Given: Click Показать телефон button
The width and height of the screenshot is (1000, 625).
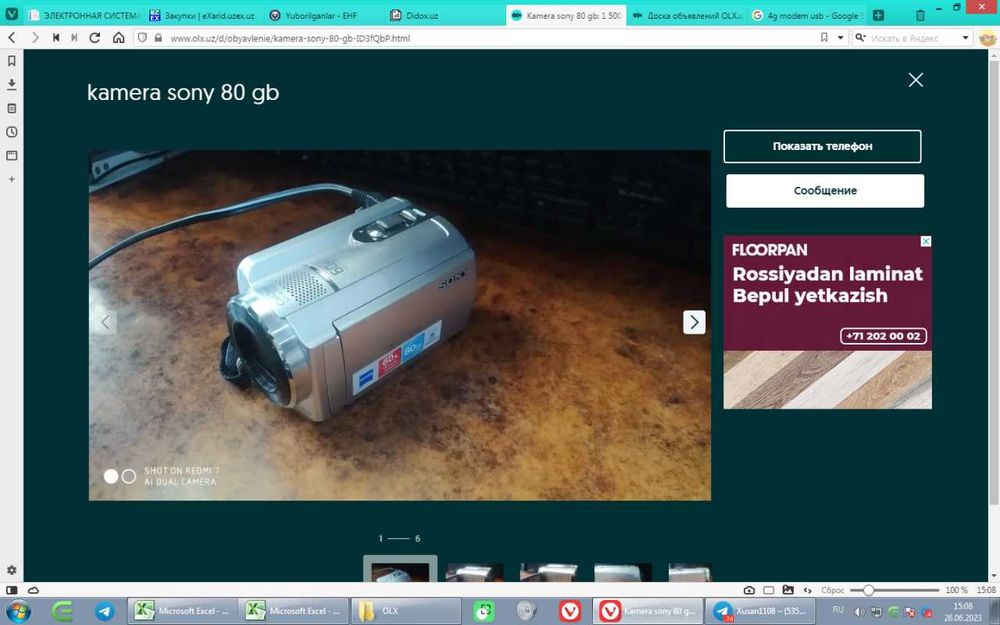Looking at the screenshot, I should pos(822,146).
